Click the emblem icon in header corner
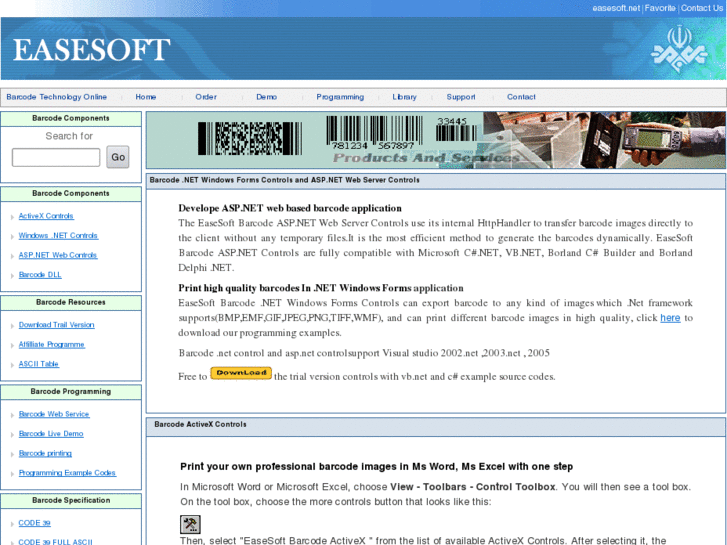 pos(679,49)
